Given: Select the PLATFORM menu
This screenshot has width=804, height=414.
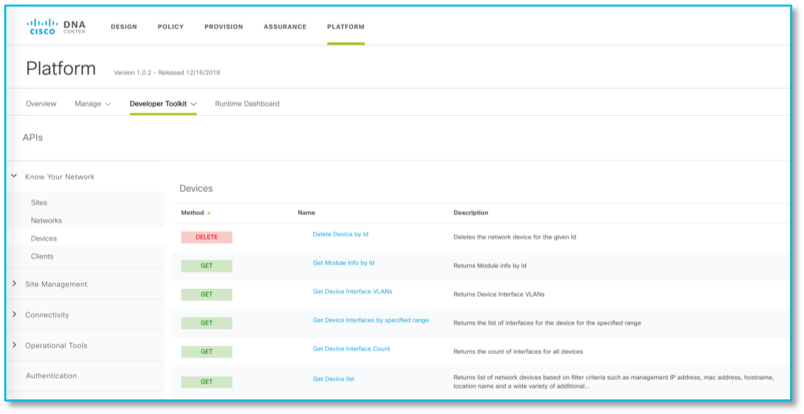Looking at the screenshot, I should [x=346, y=27].
